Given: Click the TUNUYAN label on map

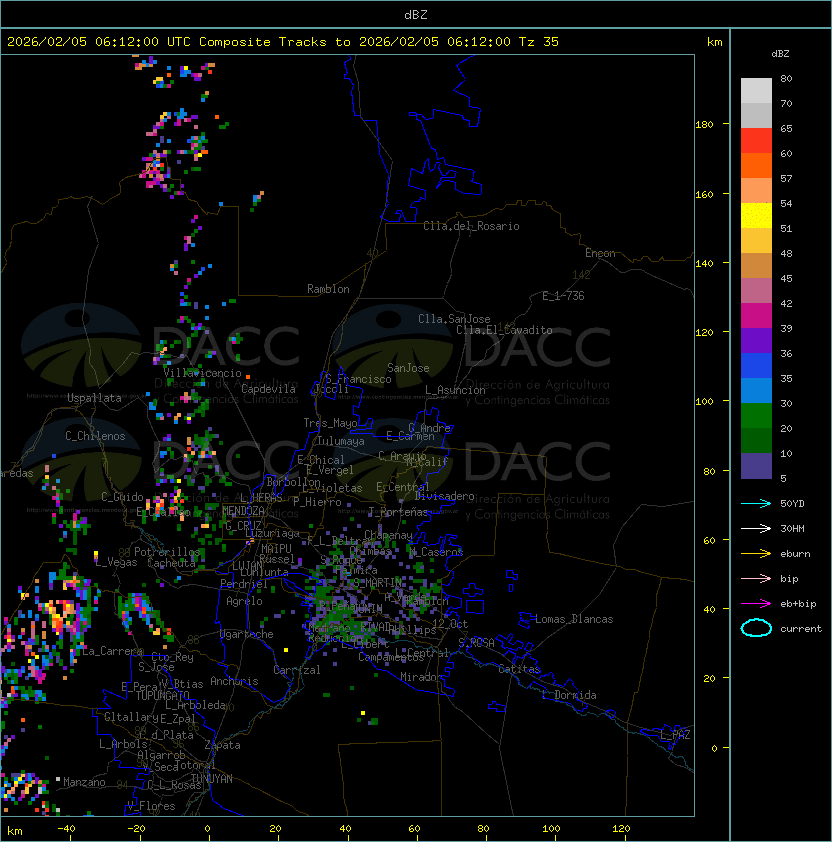Looking at the screenshot, I should pos(212,779).
